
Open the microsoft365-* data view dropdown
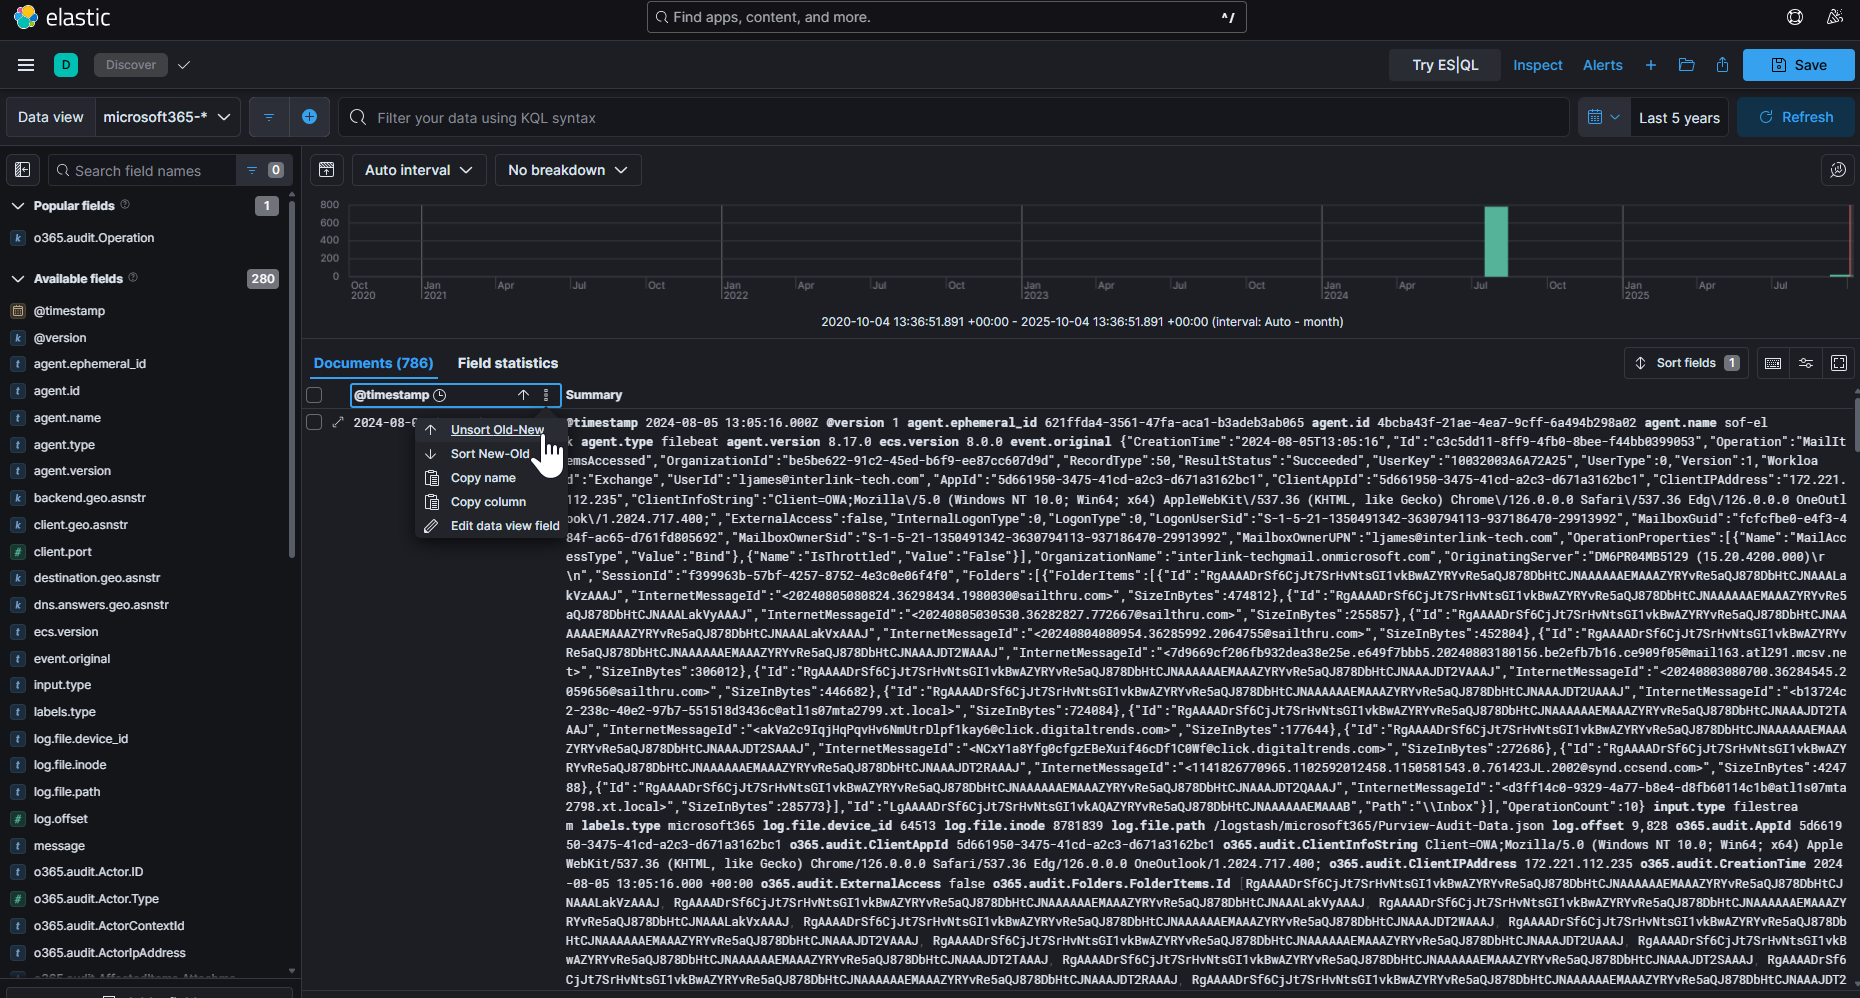pos(167,117)
